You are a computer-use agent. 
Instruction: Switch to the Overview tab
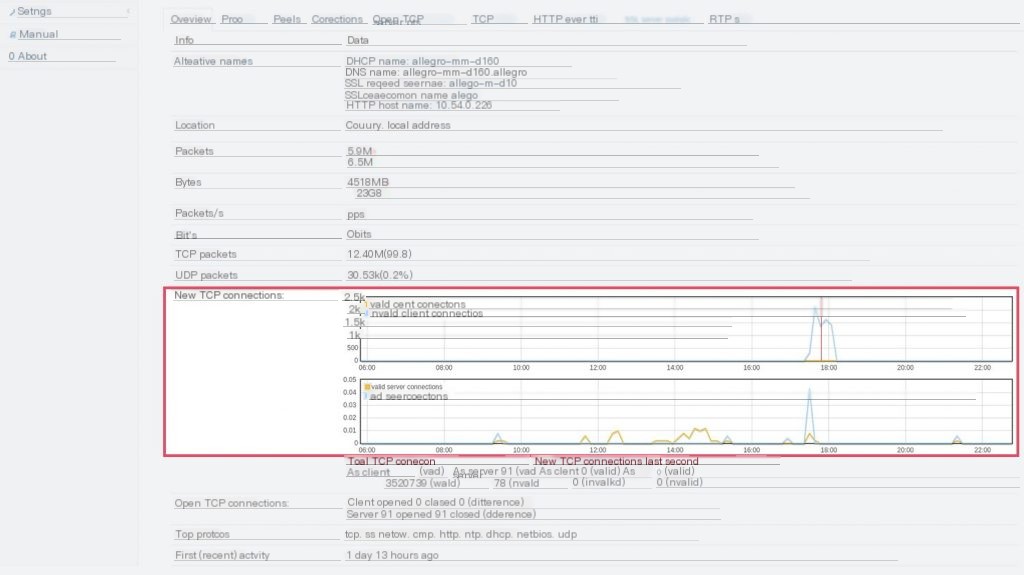click(x=190, y=19)
